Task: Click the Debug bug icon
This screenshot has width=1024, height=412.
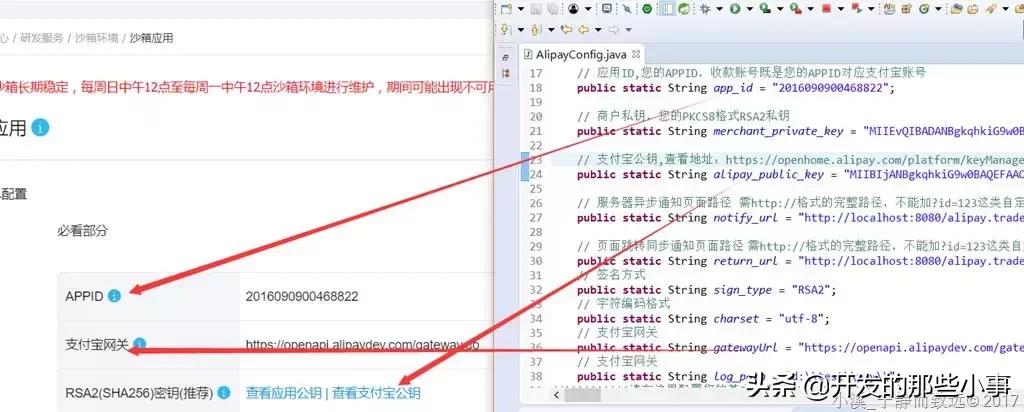Action: coord(705,8)
